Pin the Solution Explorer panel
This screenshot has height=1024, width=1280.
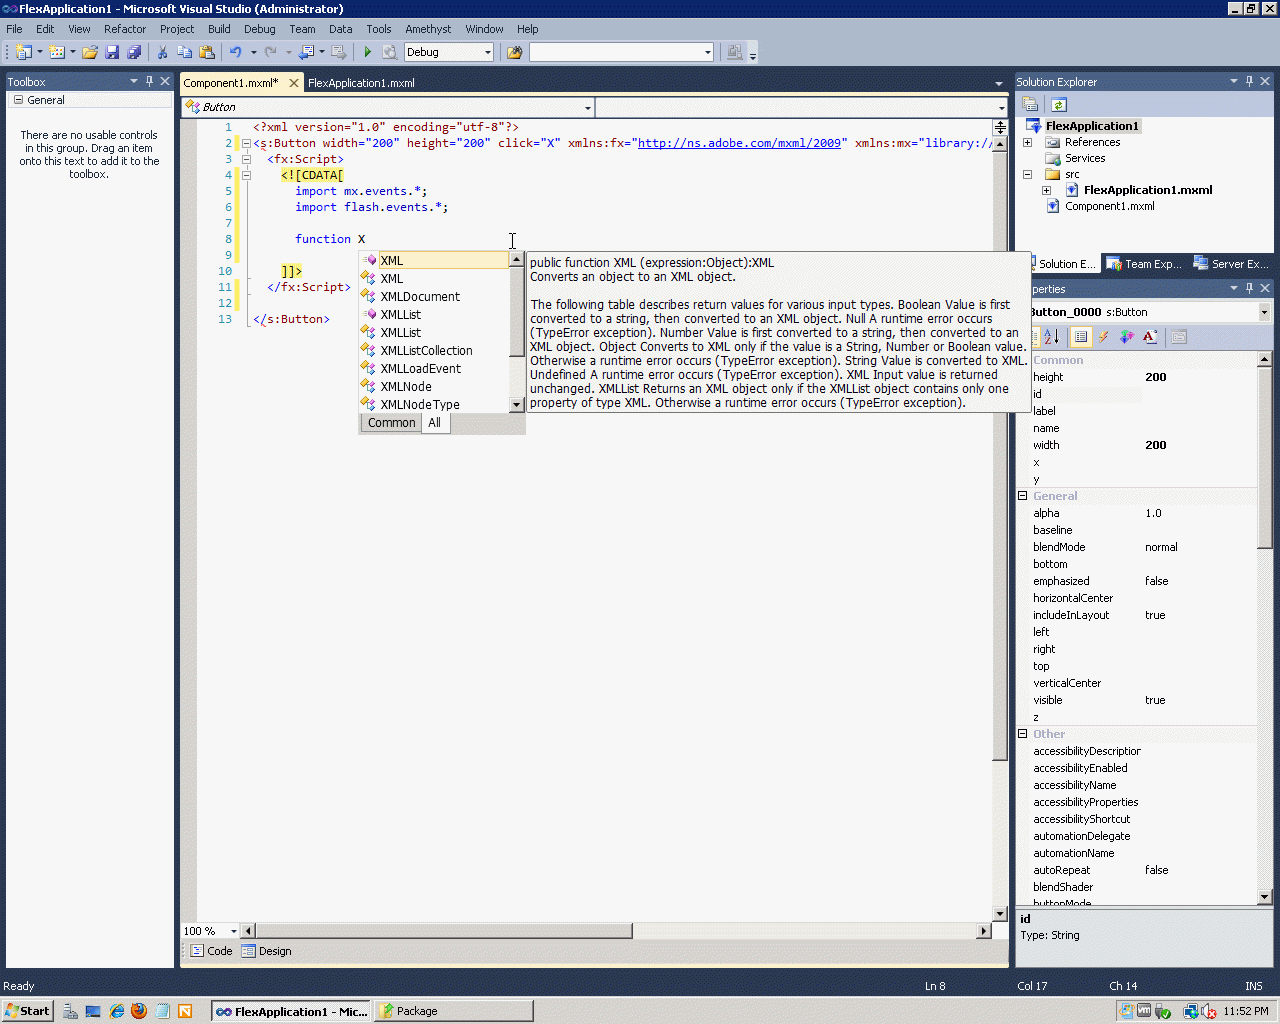point(1249,81)
